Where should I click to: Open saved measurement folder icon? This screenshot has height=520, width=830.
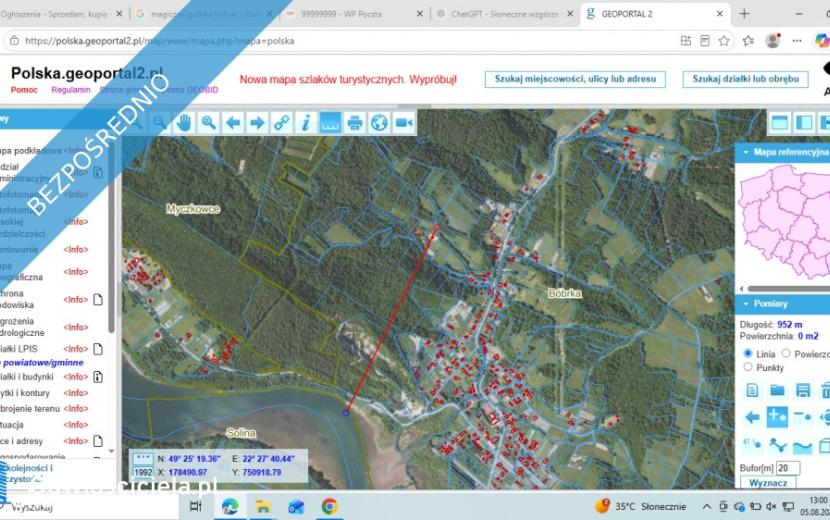click(777, 390)
